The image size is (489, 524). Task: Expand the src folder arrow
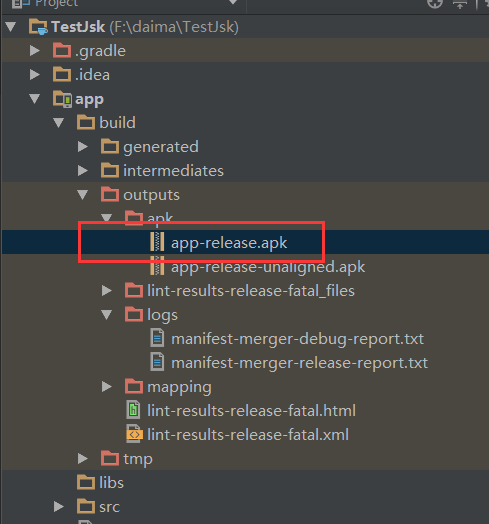59,507
